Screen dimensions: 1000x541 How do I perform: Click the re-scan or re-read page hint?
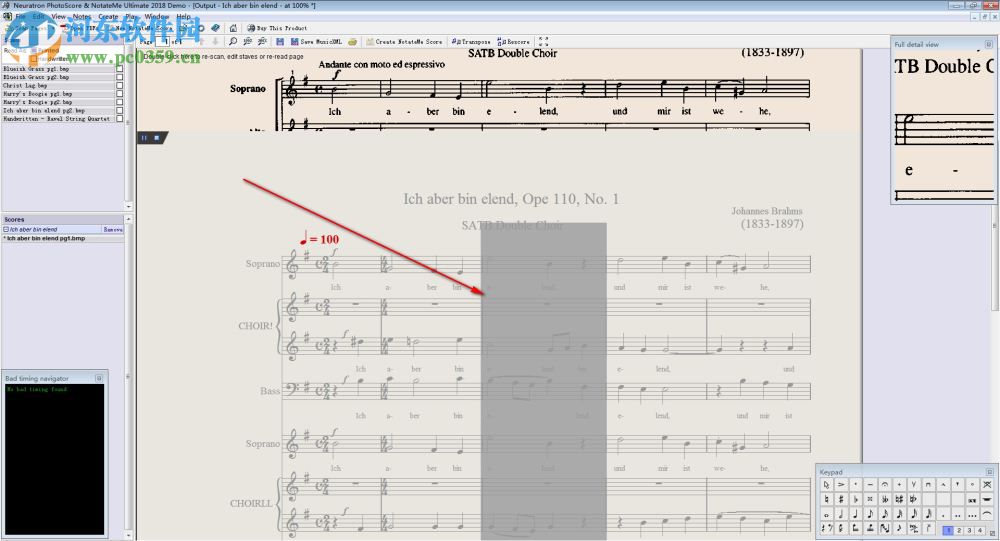[x=223, y=56]
